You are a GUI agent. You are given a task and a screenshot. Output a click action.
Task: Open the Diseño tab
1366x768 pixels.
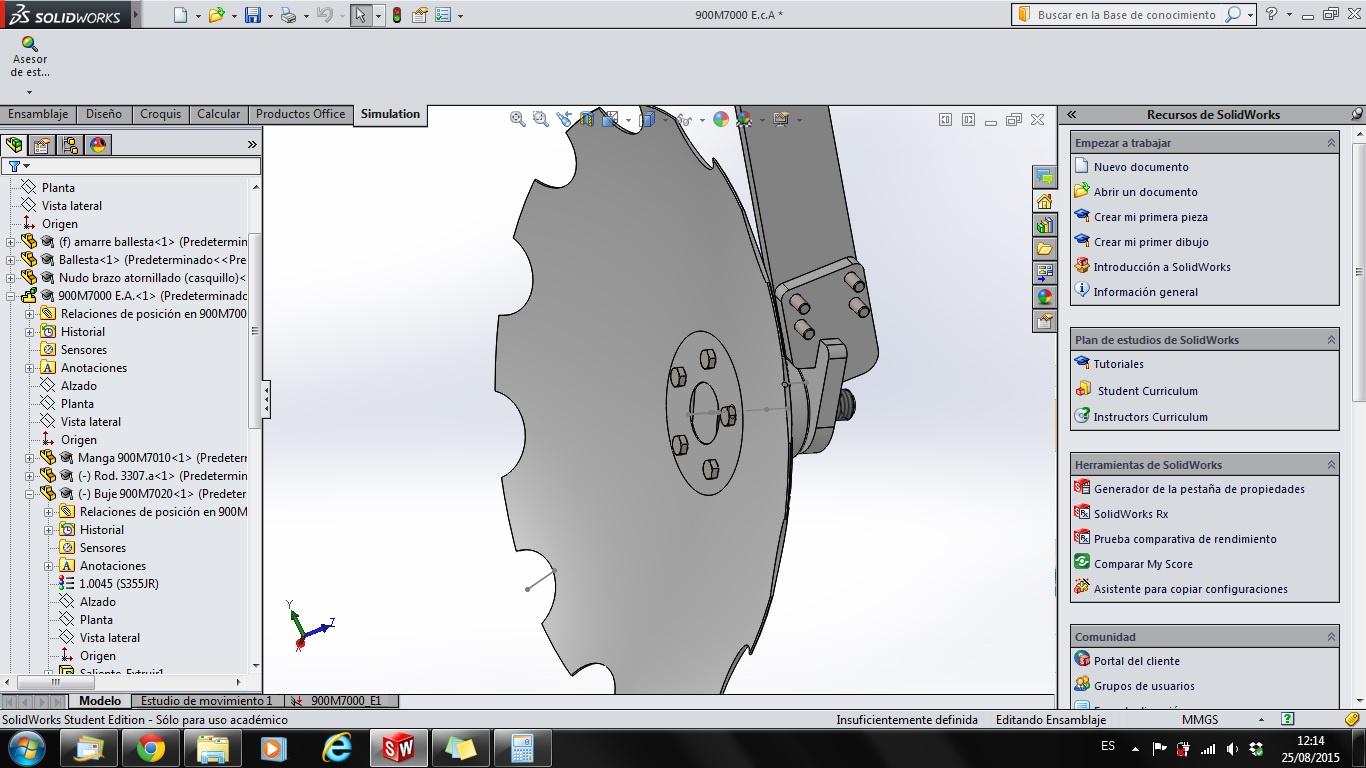[x=104, y=114]
